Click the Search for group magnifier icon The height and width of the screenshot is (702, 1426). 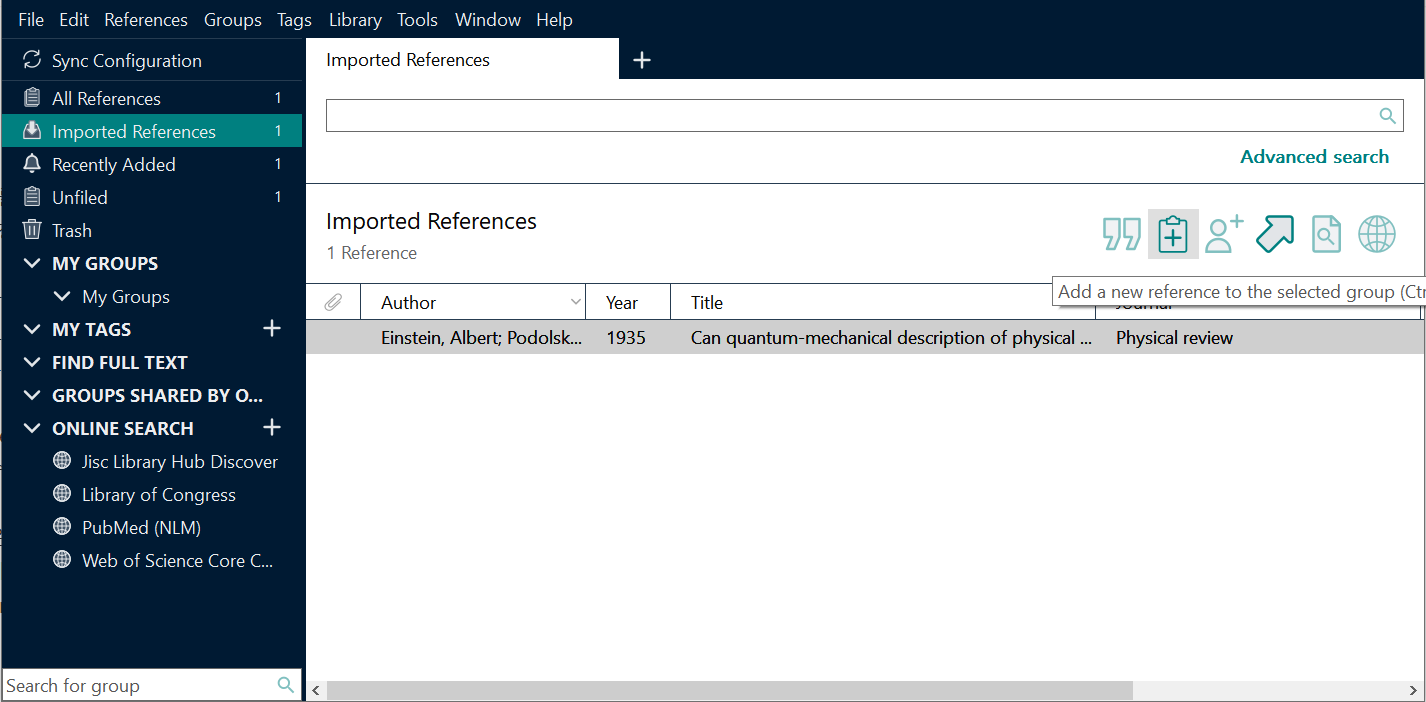[286, 685]
